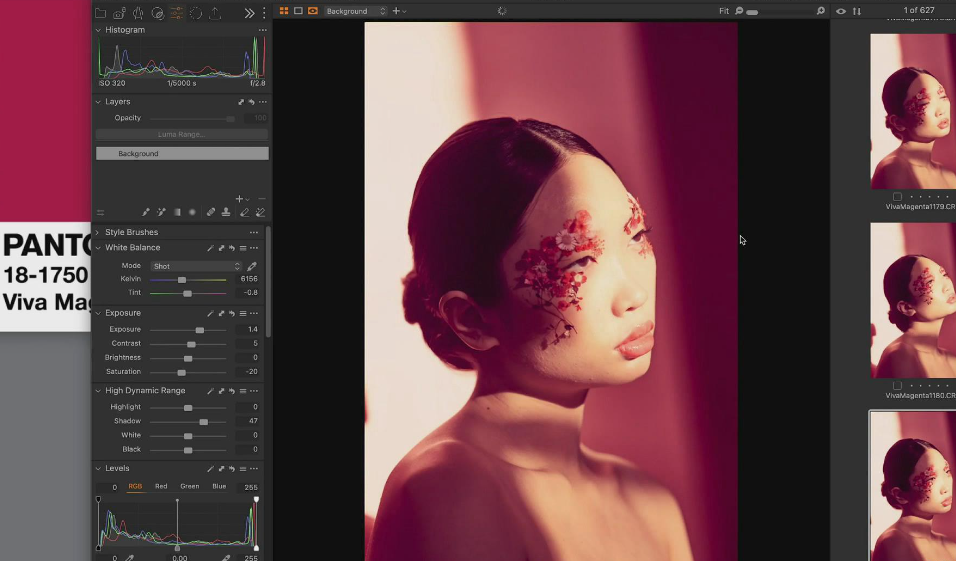Click Exposure auto-adjust wand icon

click(210, 313)
